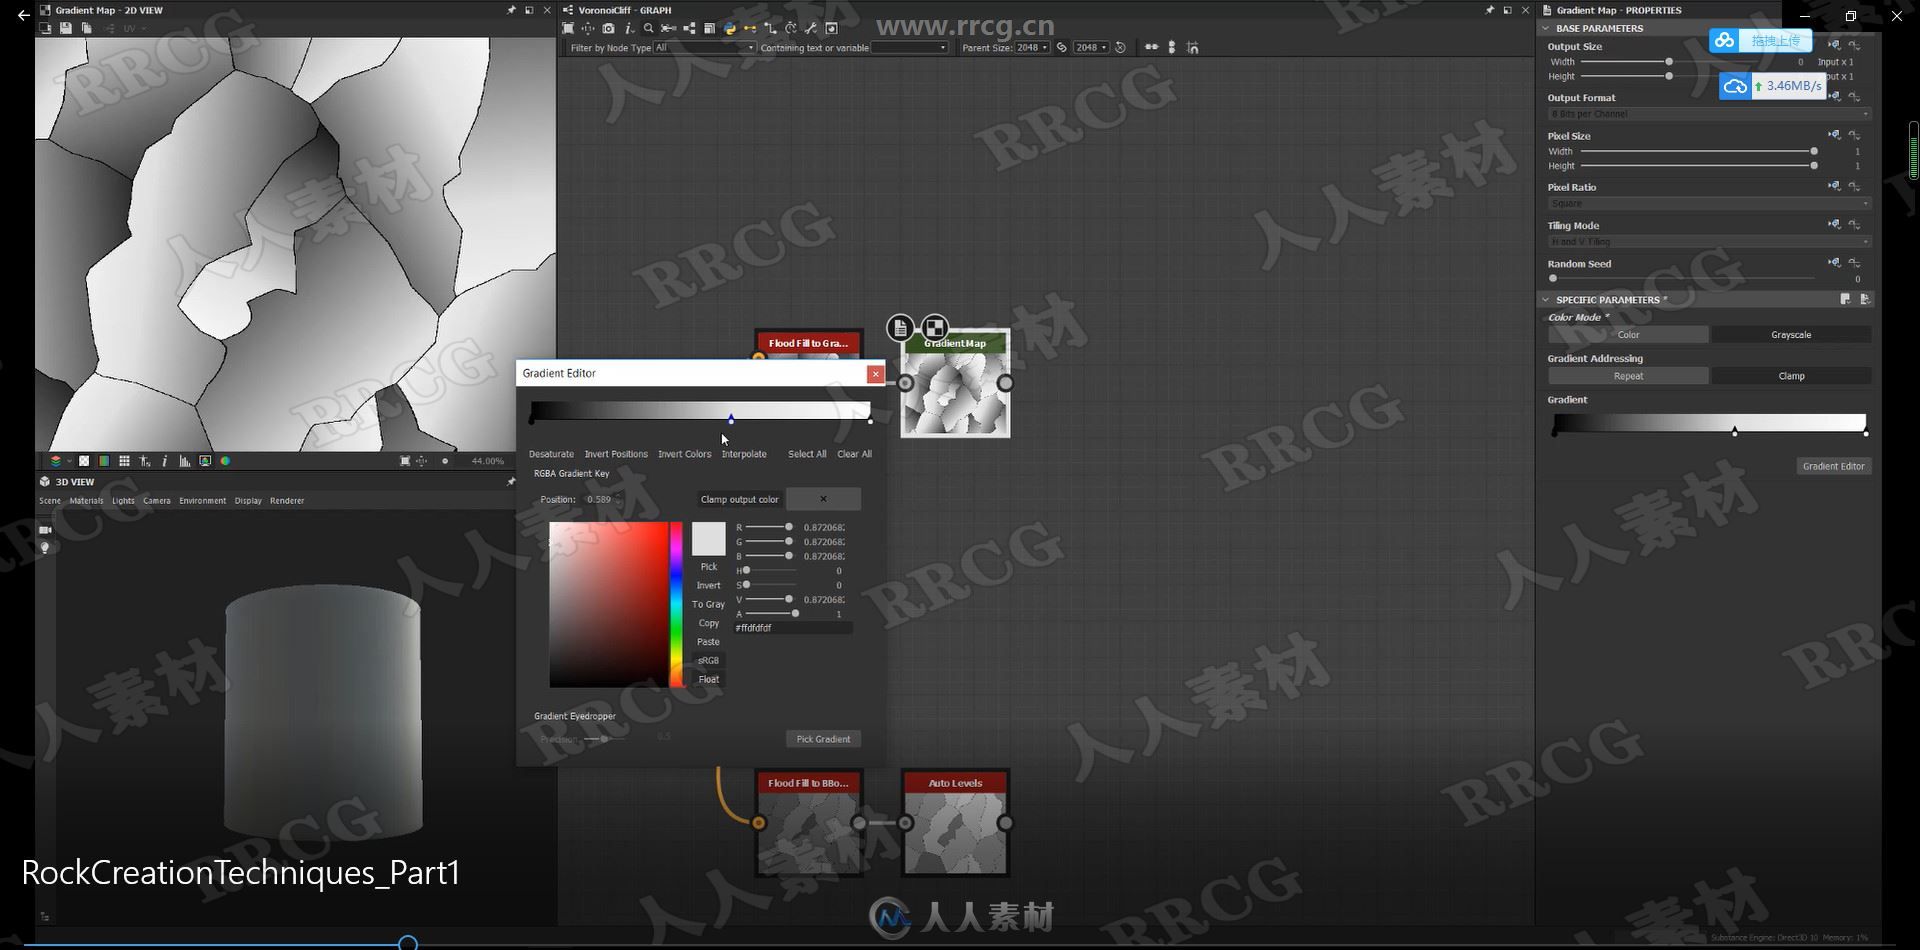Image resolution: width=1920 pixels, height=950 pixels.
Task: Open the Tiling Mode dropdown
Action: 1709,242
